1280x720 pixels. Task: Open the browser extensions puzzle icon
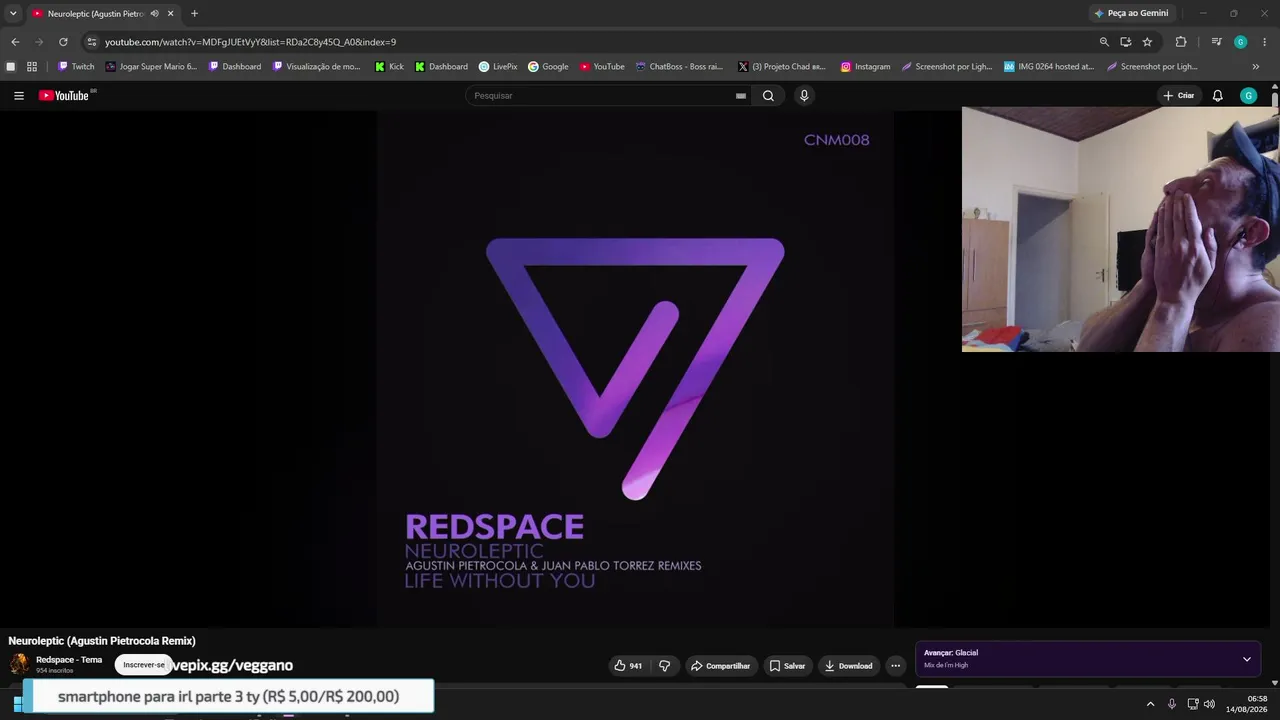pos(1181,42)
